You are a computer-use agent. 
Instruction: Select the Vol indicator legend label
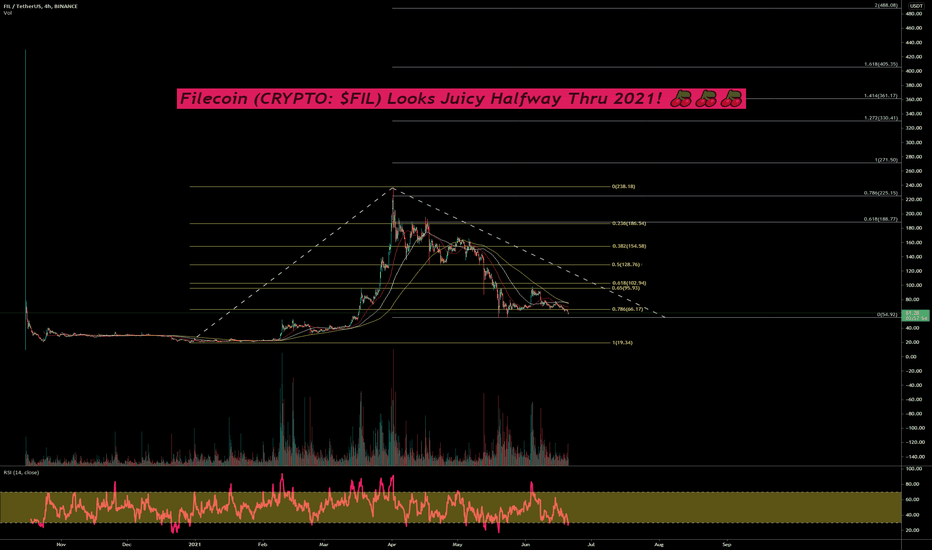7,12
